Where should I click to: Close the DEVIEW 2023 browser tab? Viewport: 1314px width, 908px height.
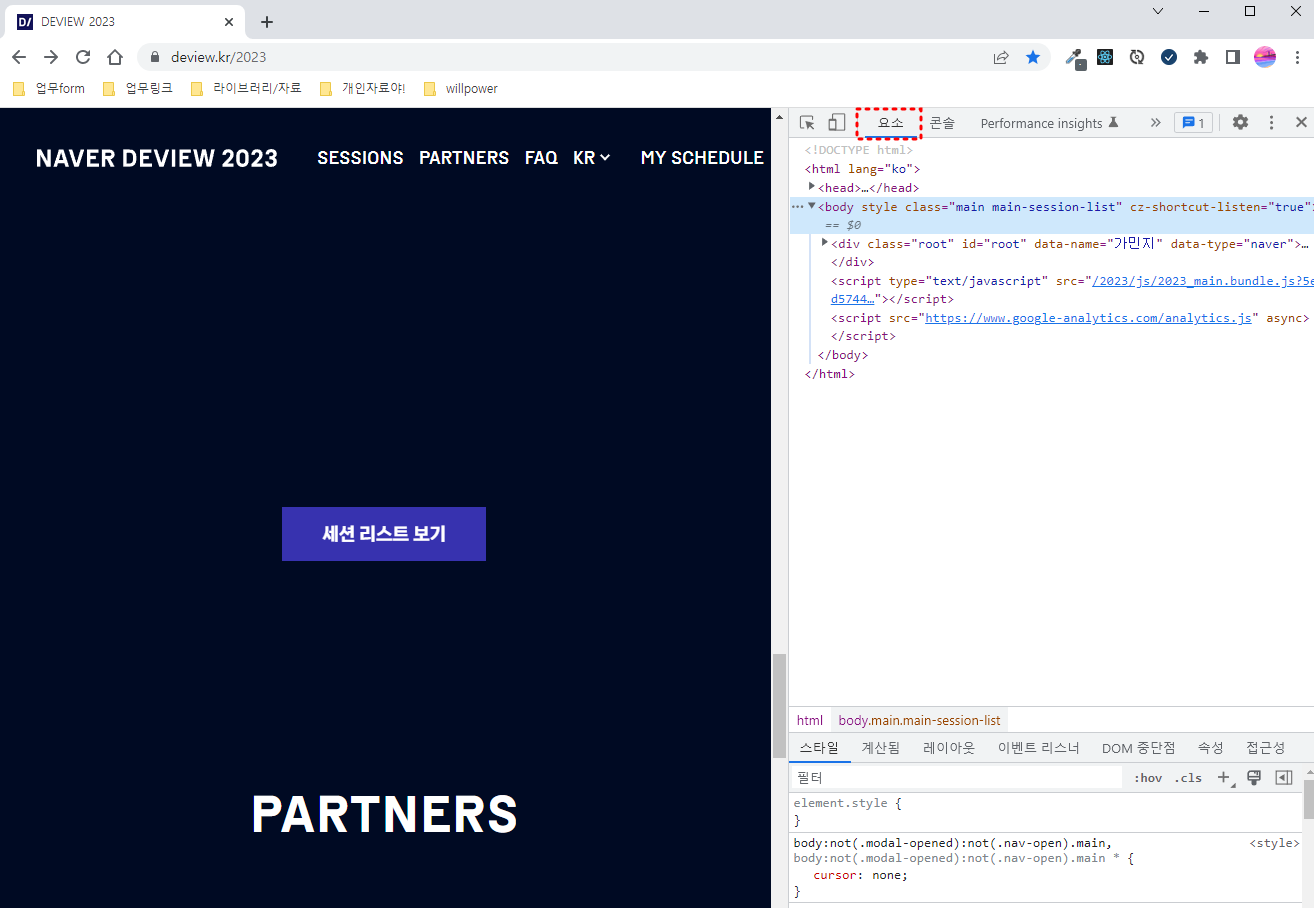229,22
